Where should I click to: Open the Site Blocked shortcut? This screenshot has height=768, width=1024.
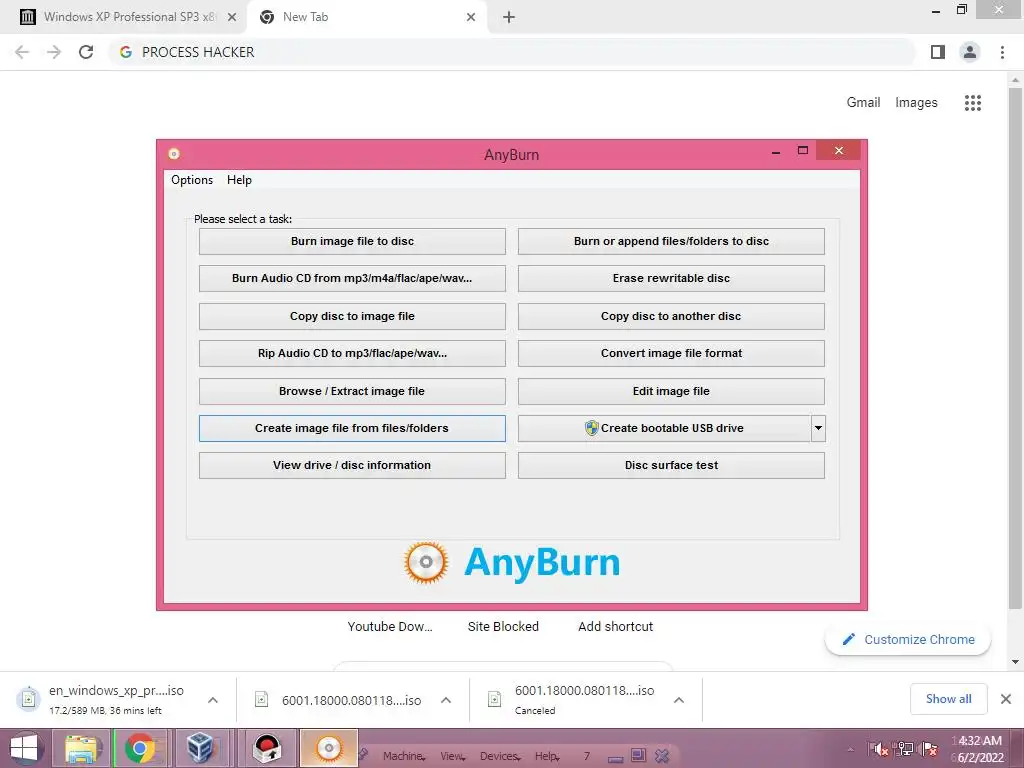(503, 627)
